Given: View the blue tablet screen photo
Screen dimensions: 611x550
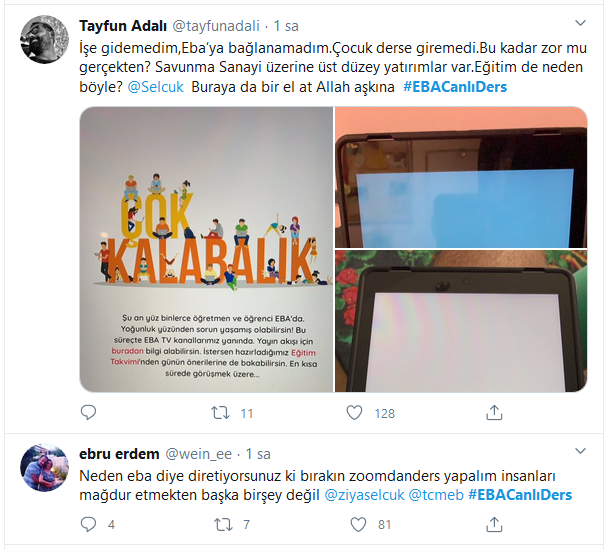Looking at the screenshot, I should click(x=461, y=177).
